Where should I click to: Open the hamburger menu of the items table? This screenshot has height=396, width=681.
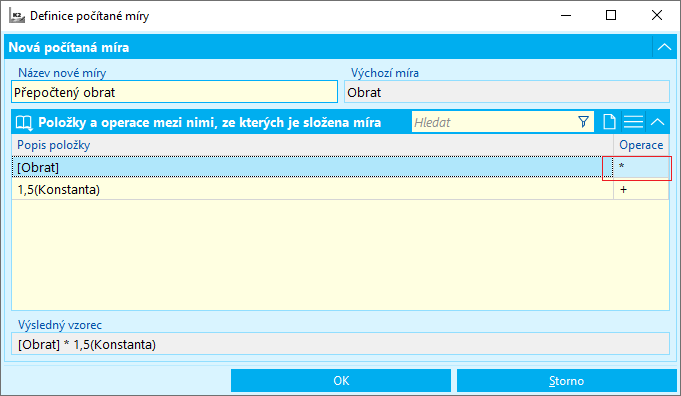(x=633, y=122)
